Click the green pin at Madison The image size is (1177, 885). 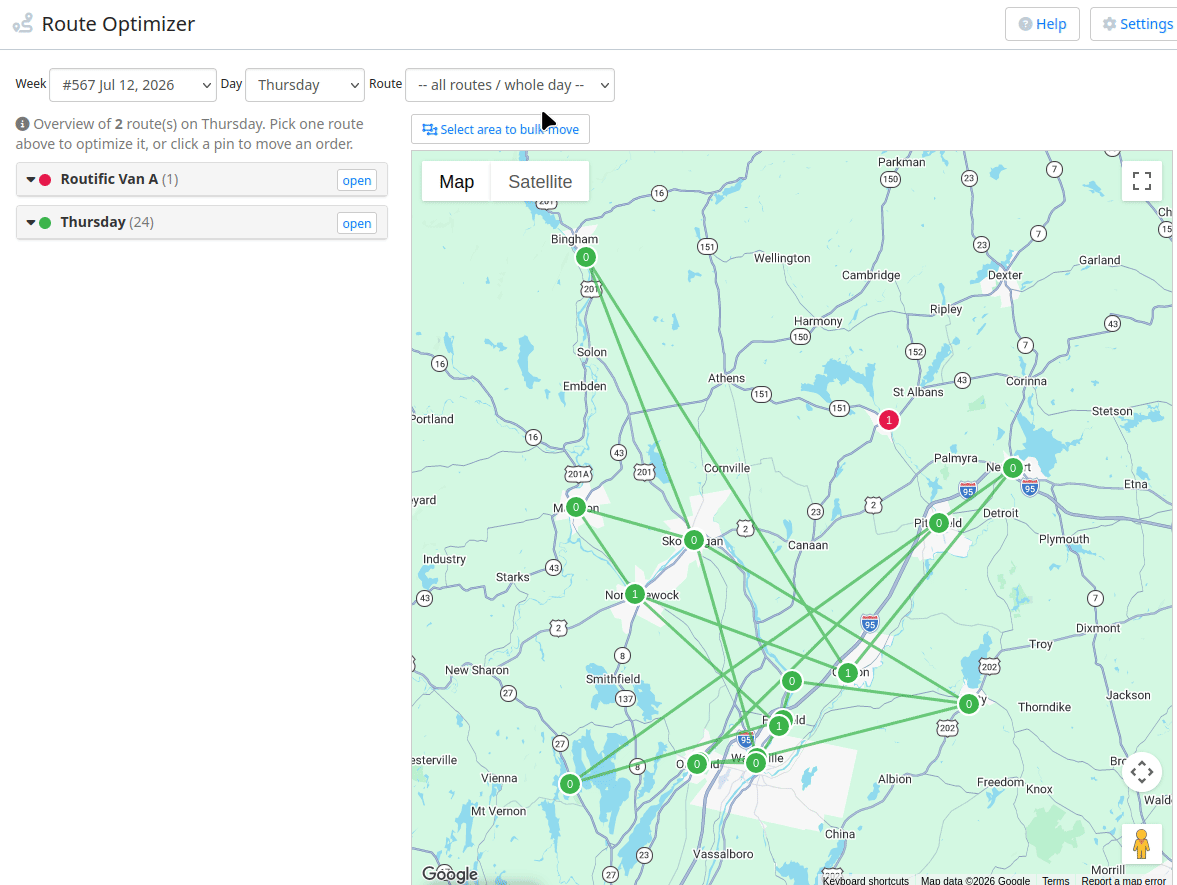pos(576,507)
